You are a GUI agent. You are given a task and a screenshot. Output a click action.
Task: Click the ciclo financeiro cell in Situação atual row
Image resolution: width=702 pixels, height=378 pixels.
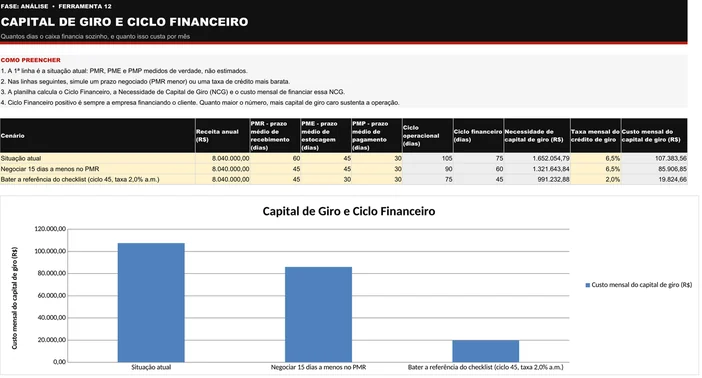click(478, 159)
